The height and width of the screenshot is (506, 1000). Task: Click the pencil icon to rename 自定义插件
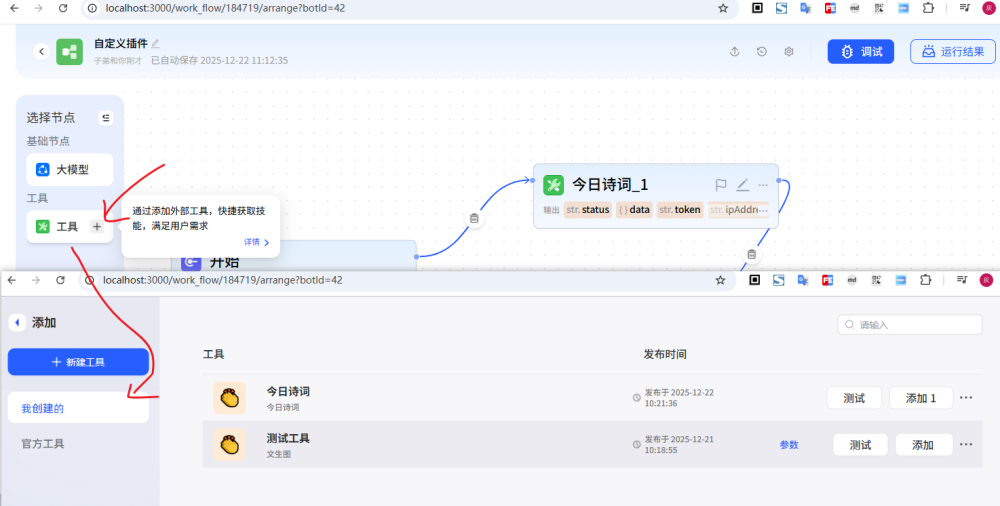[x=155, y=43]
